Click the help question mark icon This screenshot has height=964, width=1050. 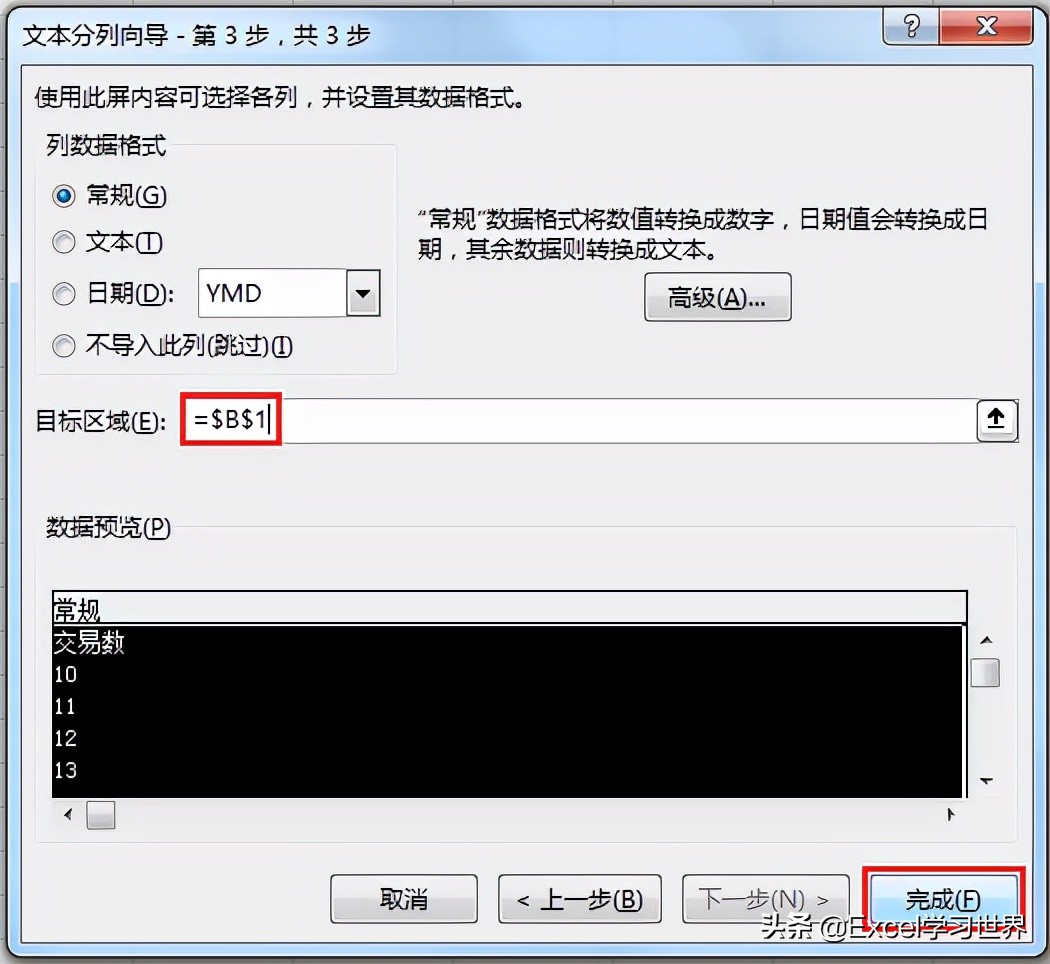[911, 27]
